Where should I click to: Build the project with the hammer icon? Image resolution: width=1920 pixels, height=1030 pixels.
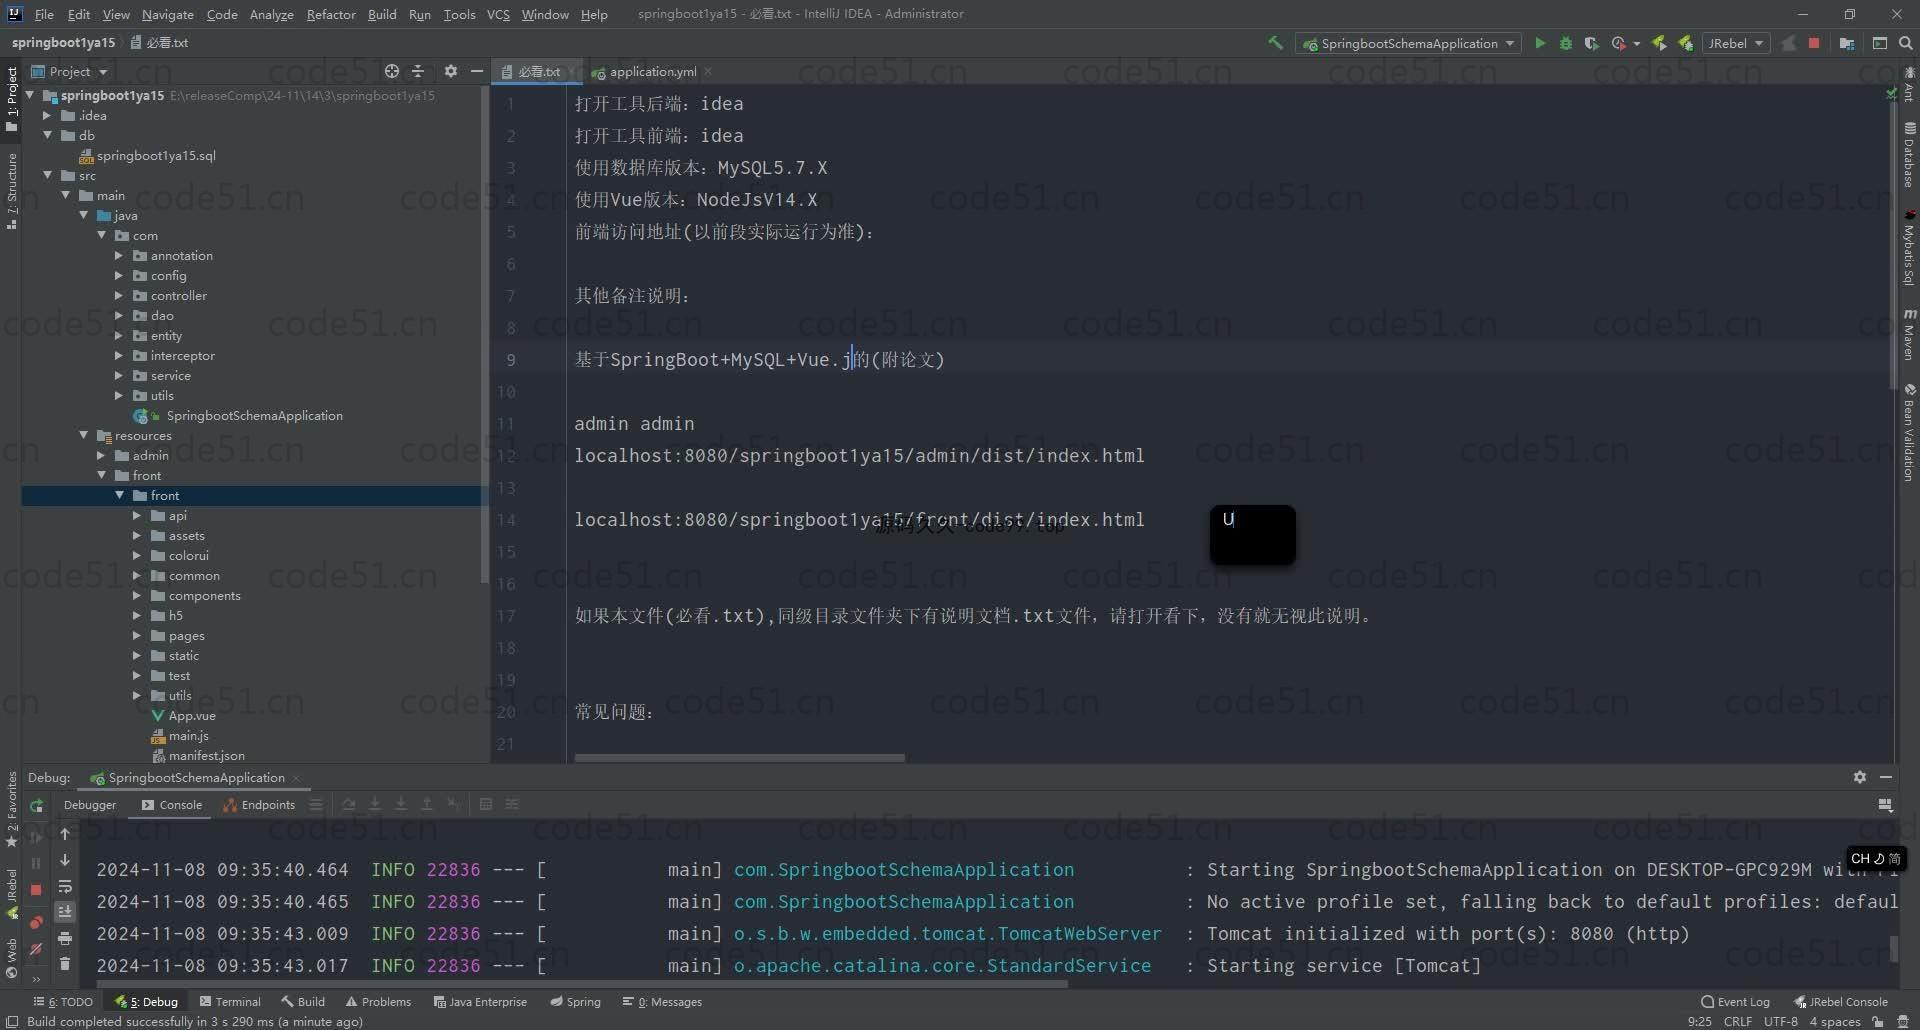pos(1275,43)
